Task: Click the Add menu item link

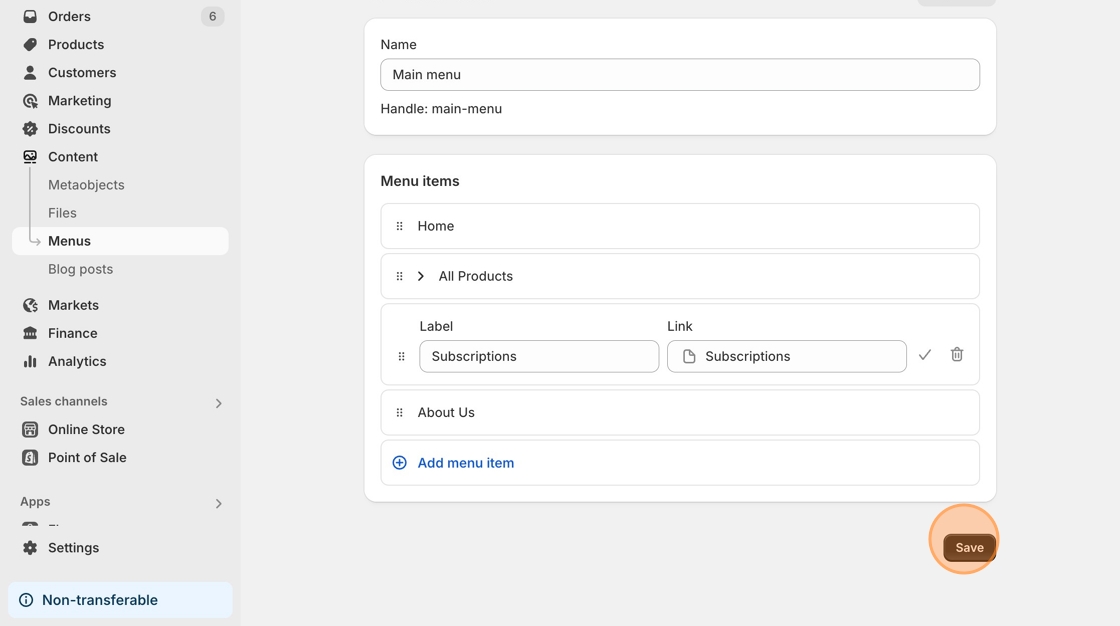Action: click(x=466, y=463)
